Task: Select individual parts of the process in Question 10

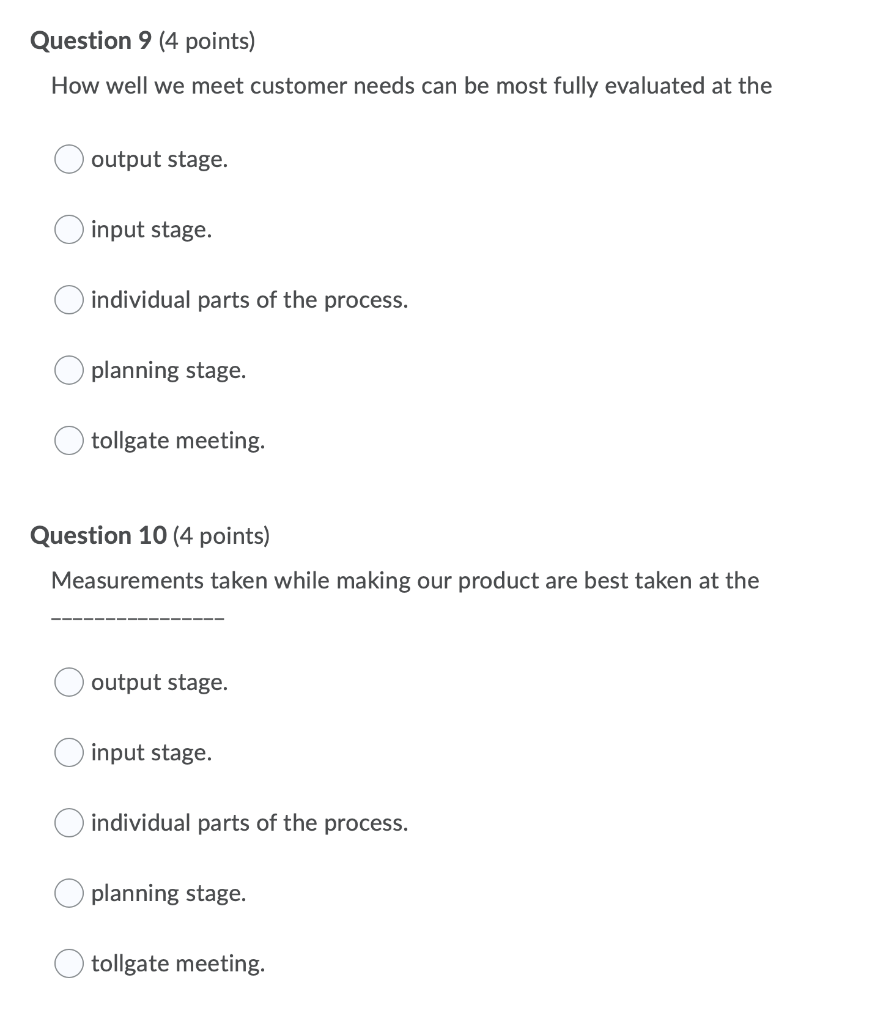Action: point(68,823)
